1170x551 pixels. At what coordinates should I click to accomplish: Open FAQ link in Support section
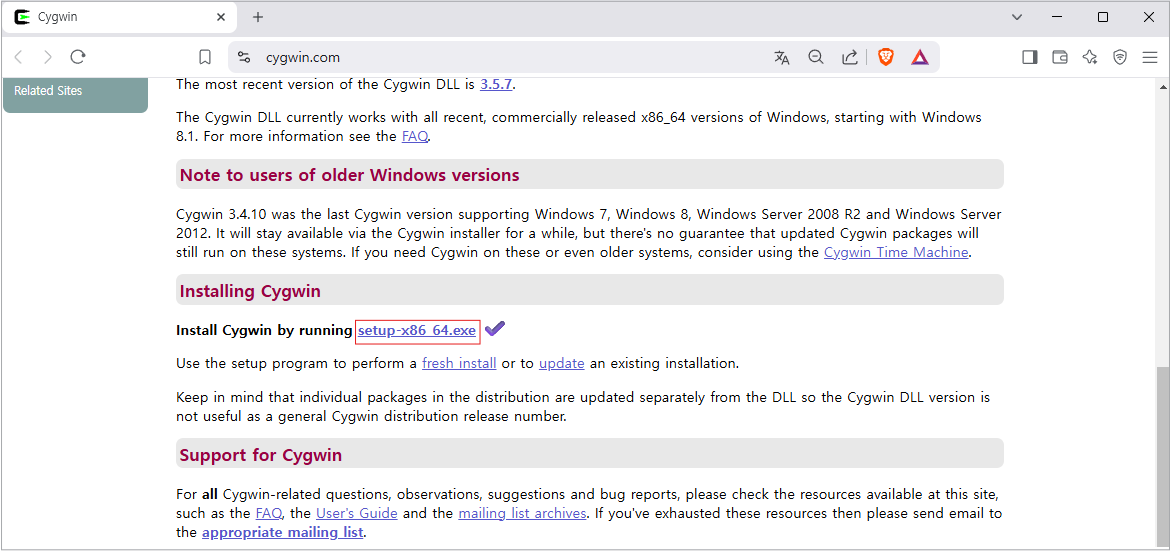(269, 514)
